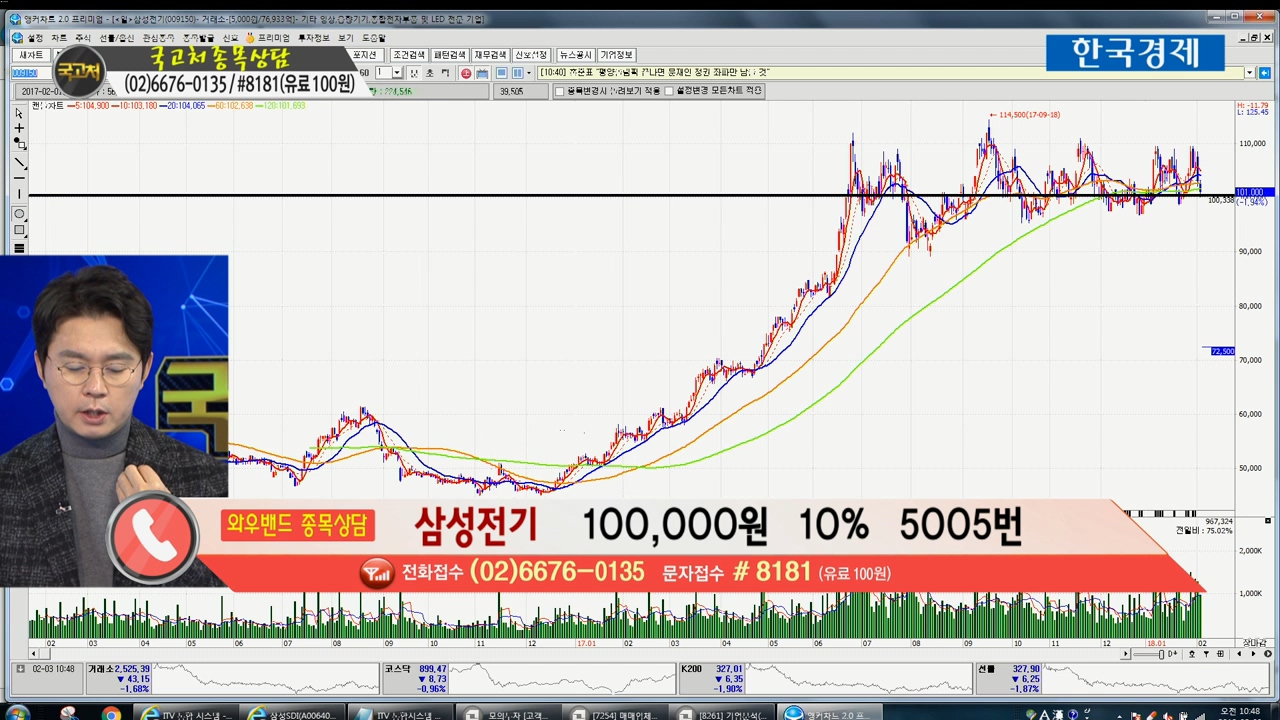Open the 도움말 menu
The image size is (1280, 720).
pos(374,38)
